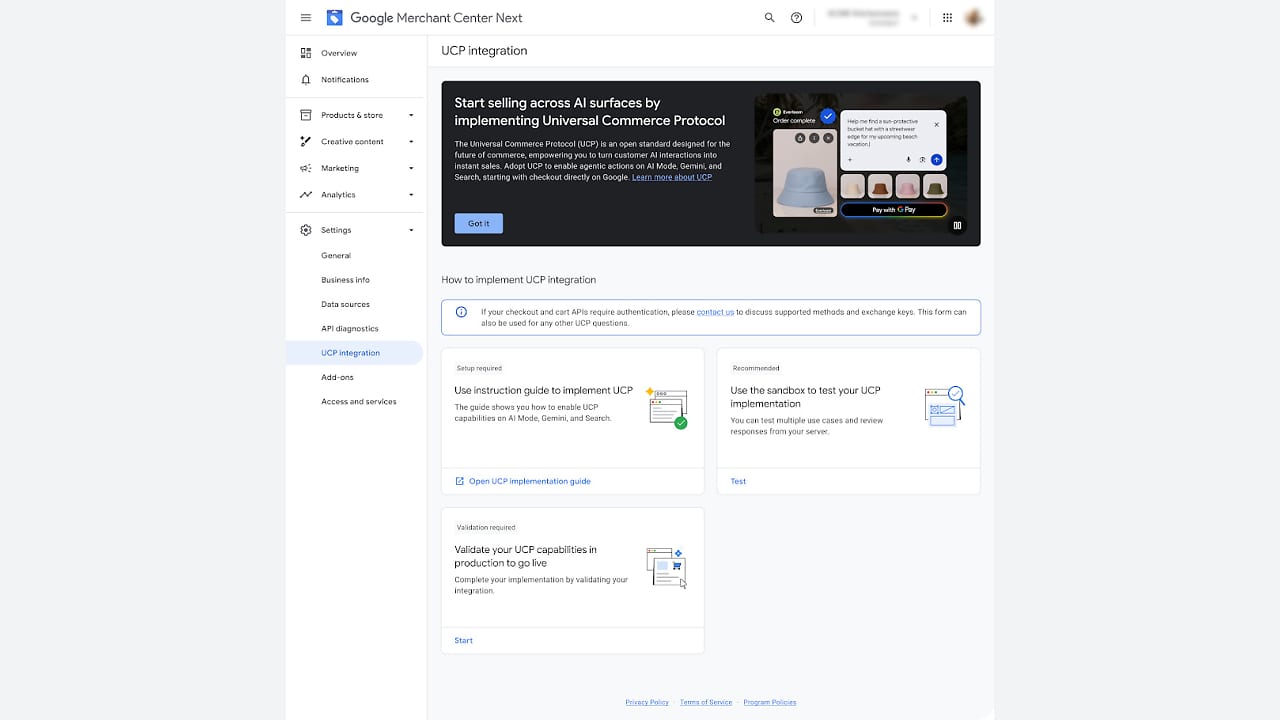Go to General settings
1280x720 pixels.
[x=336, y=256]
